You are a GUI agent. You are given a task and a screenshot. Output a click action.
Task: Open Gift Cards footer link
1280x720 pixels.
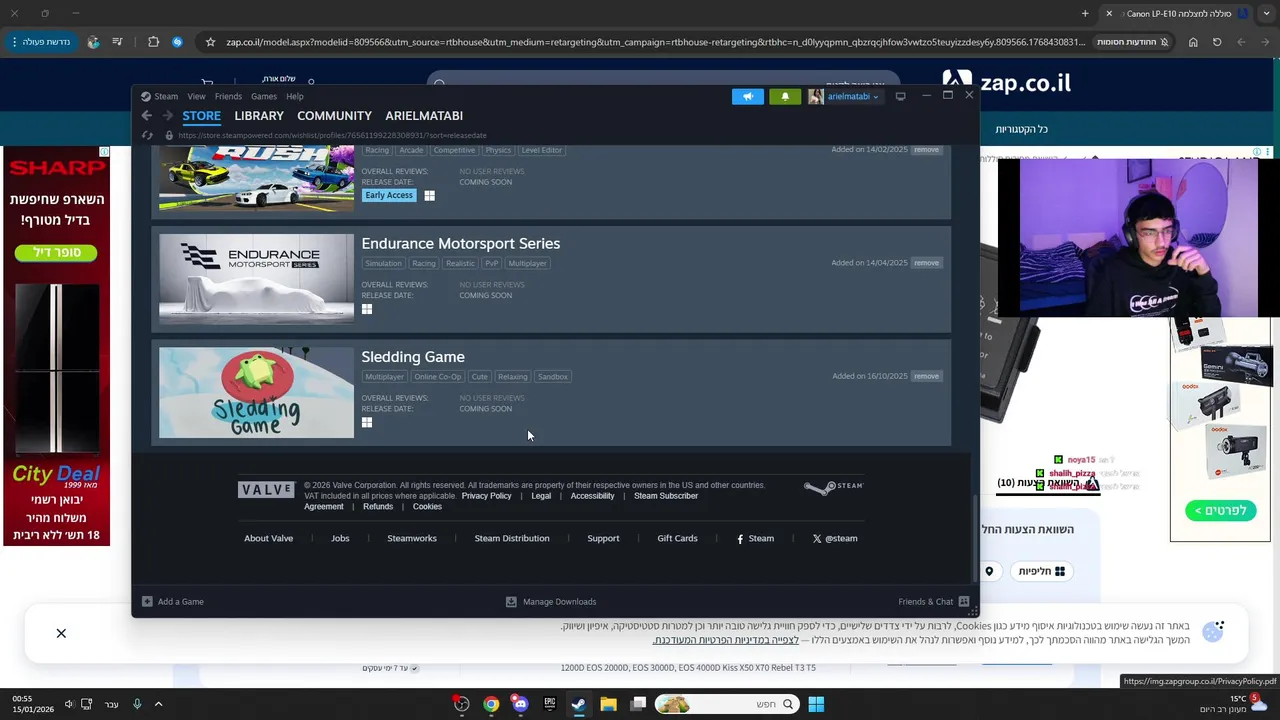click(677, 538)
